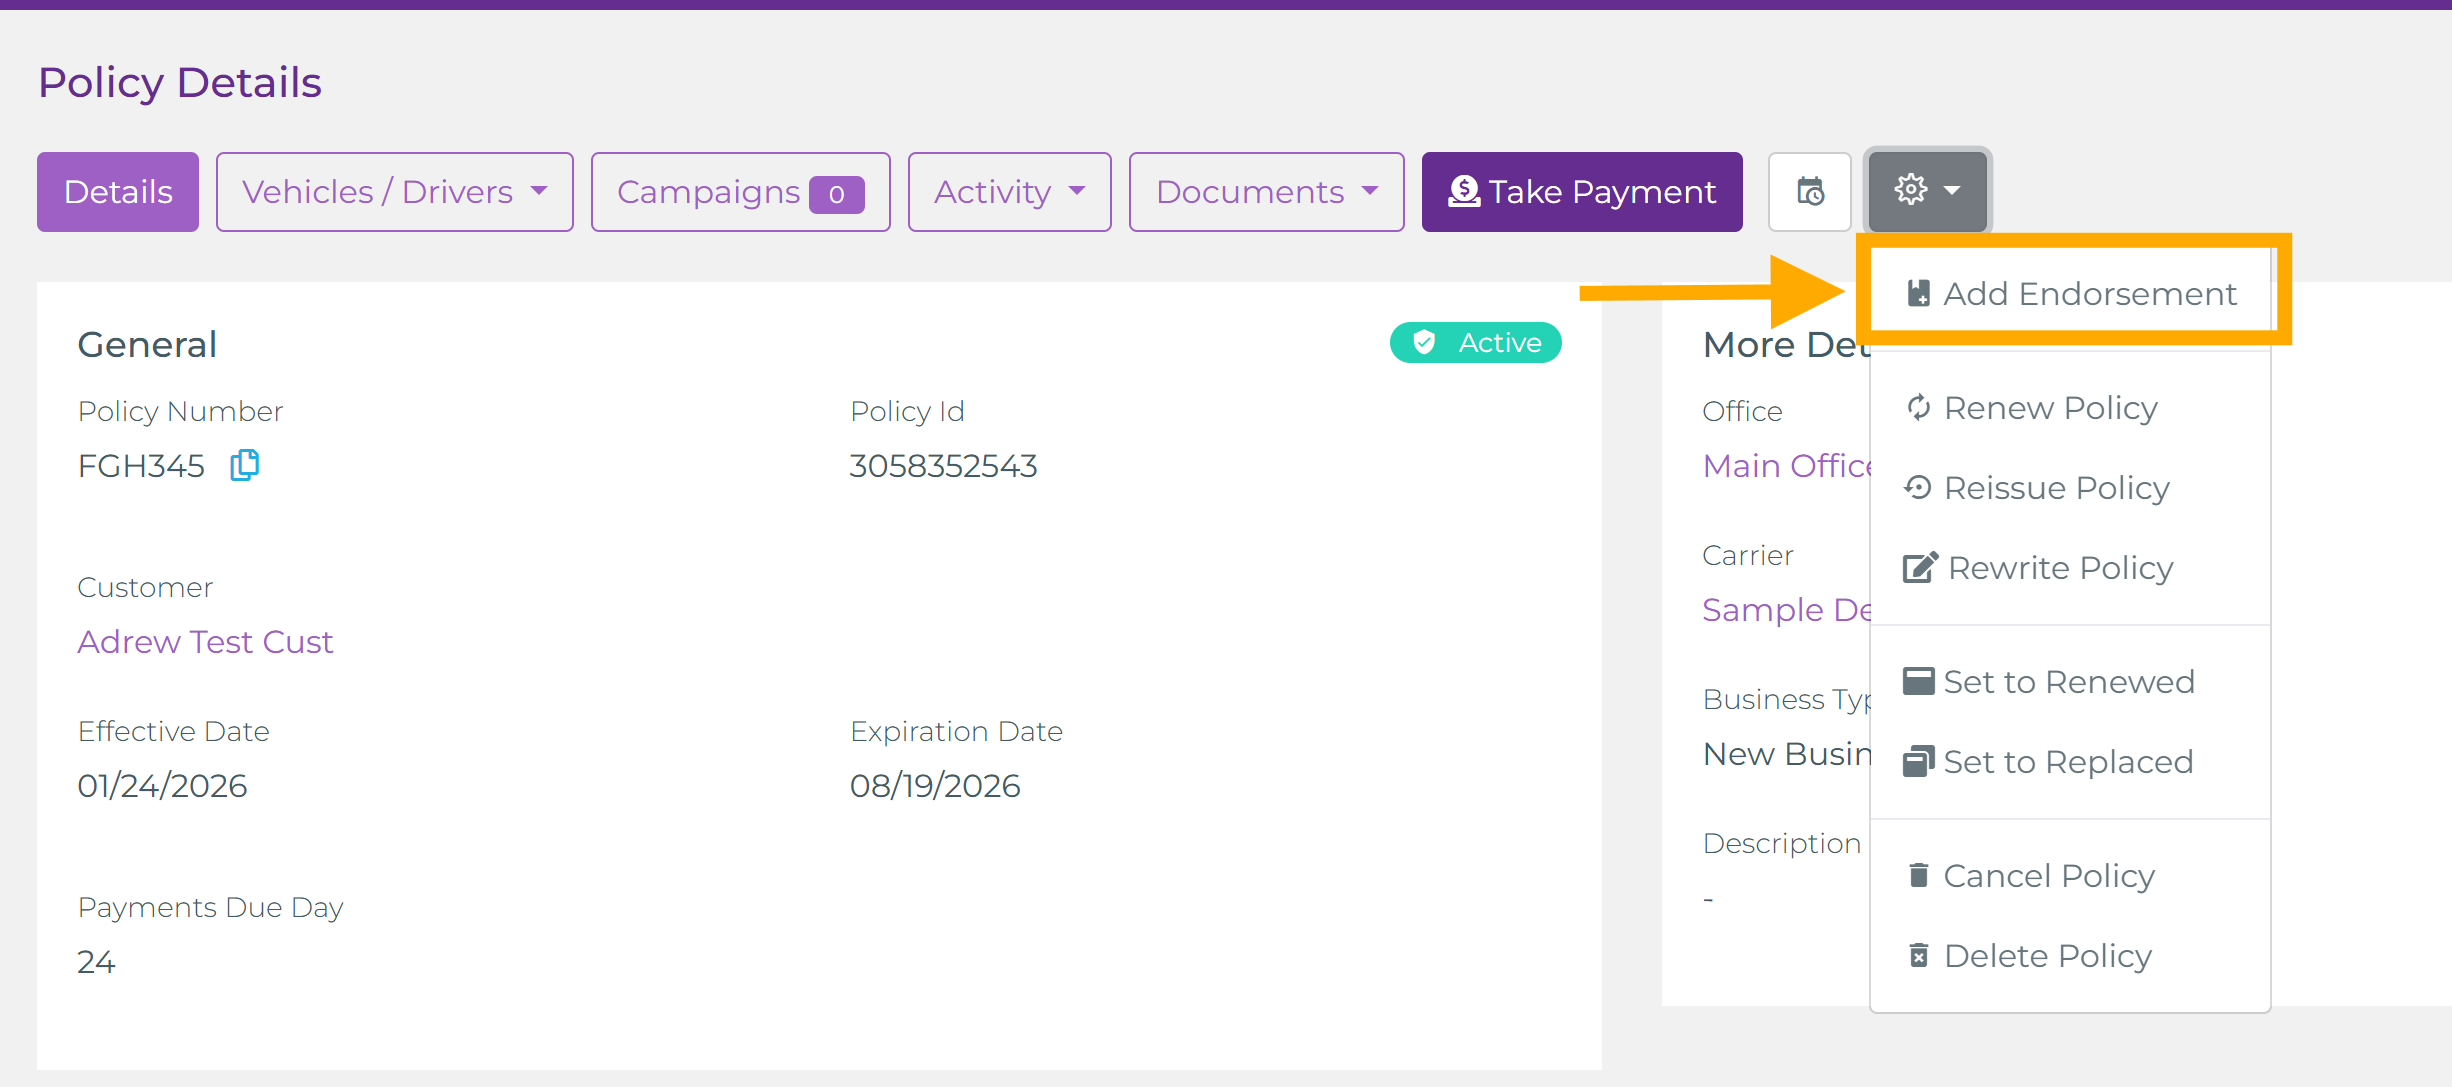Expand the Vehicles / Drivers dropdown
This screenshot has height=1087, width=2452.
394,191
